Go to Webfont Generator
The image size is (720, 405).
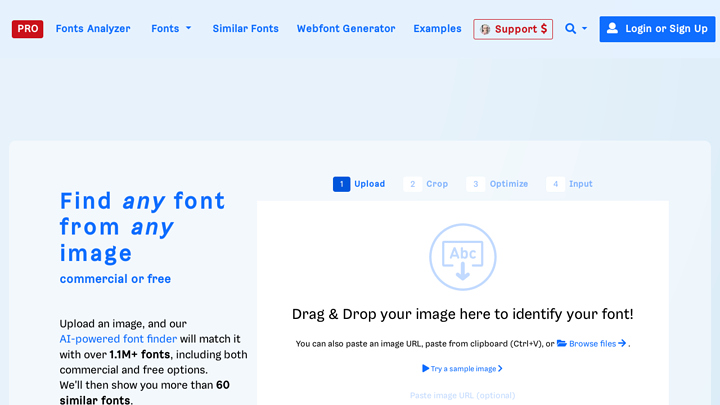coord(346,29)
